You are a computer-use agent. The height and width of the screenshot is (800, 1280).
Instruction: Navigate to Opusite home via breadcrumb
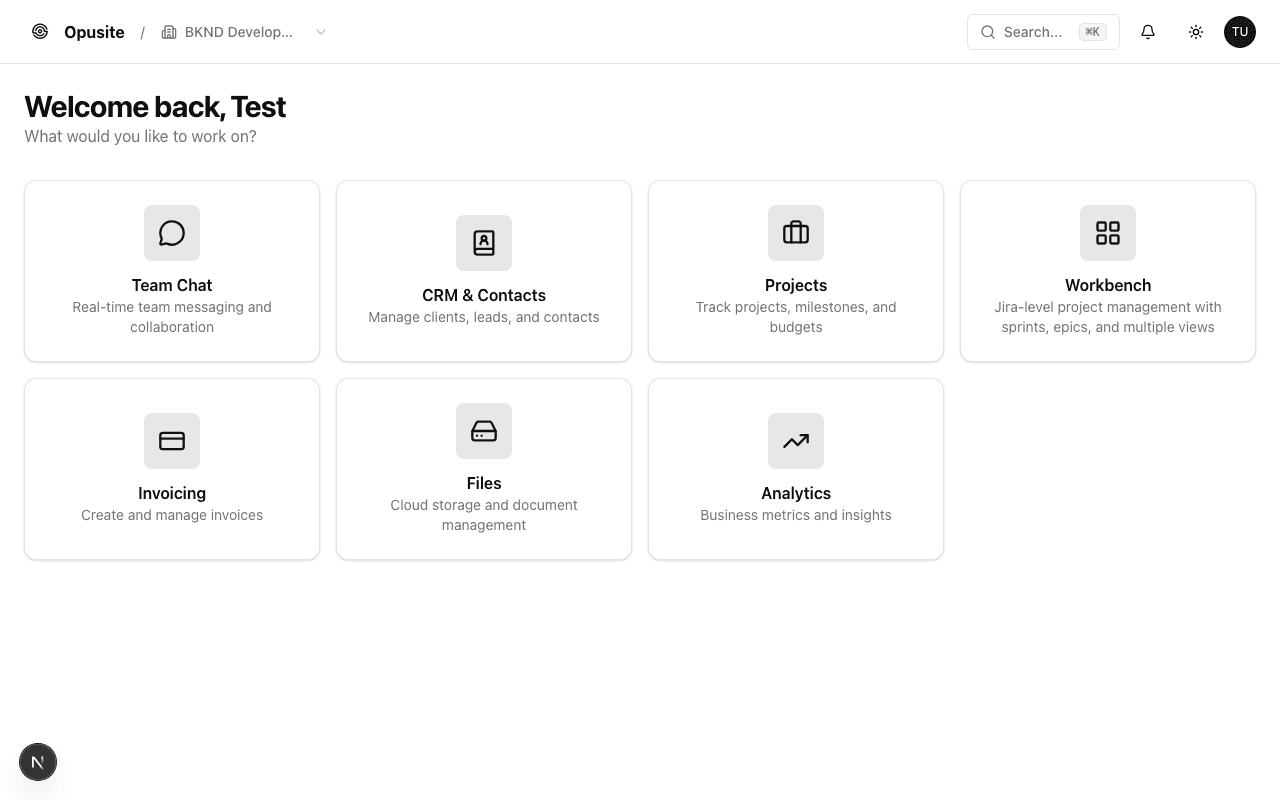[x=94, y=31]
